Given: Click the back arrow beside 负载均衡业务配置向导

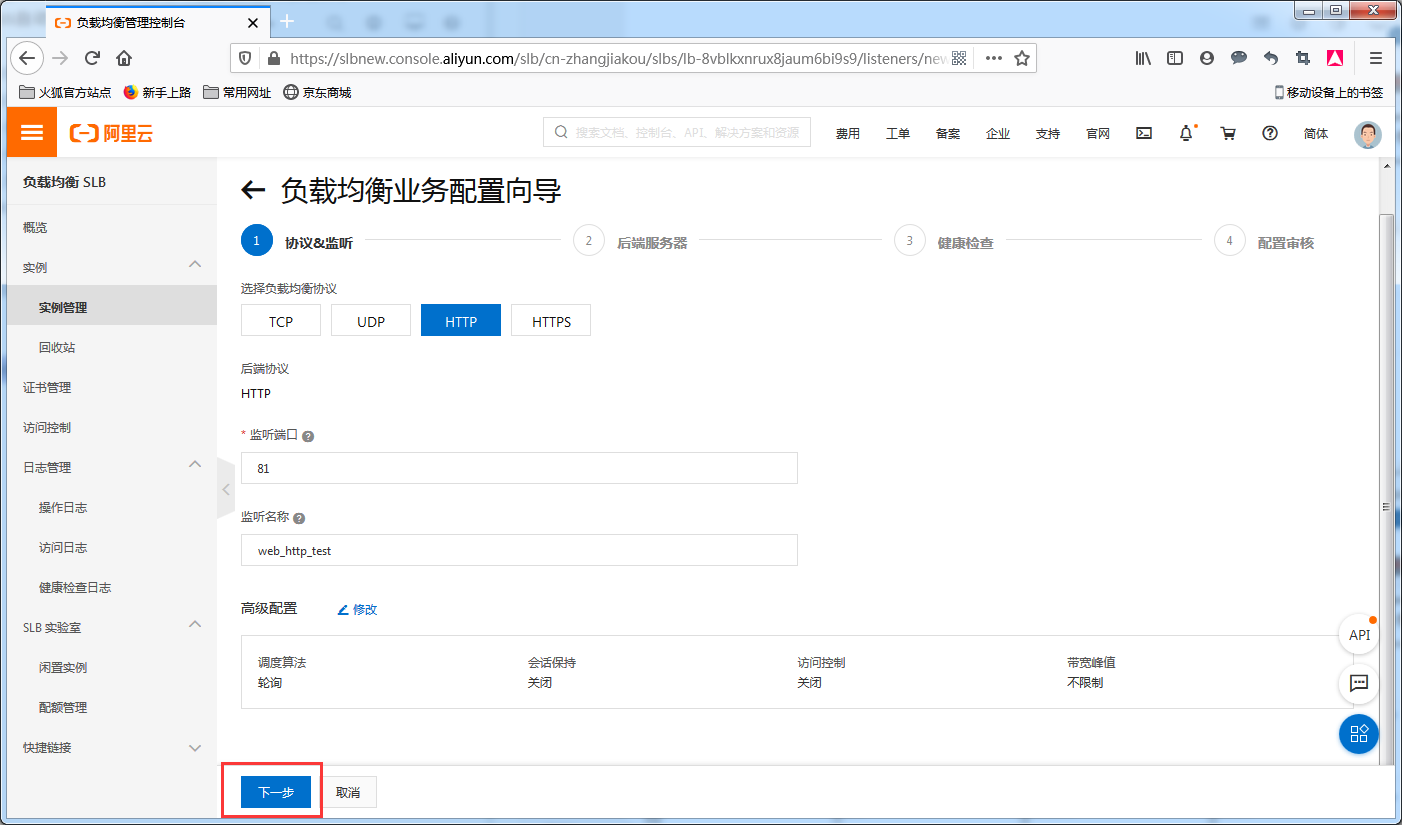Looking at the screenshot, I should [x=255, y=191].
